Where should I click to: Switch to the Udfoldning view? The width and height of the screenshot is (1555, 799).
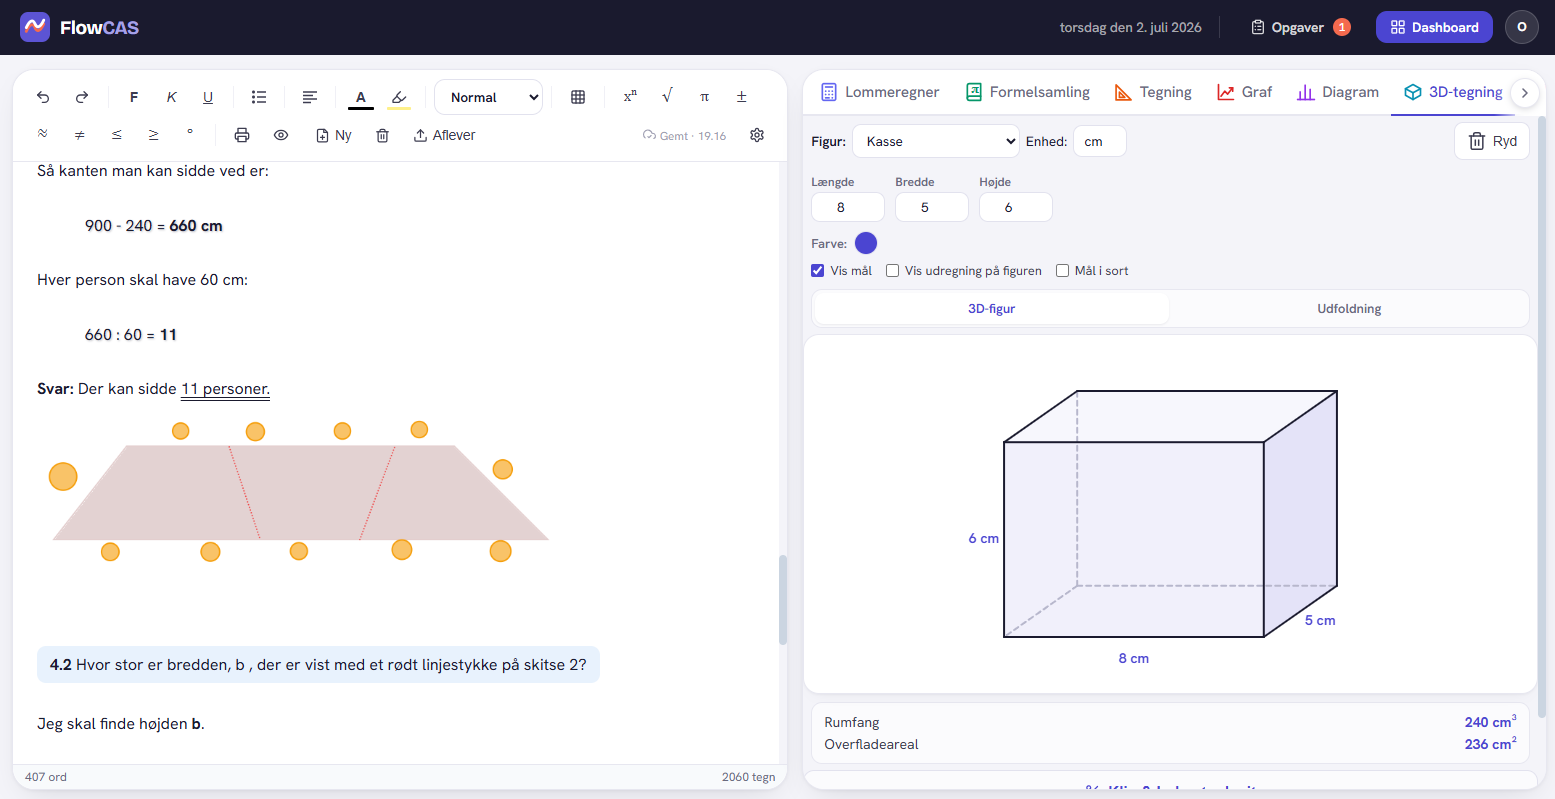(1349, 309)
